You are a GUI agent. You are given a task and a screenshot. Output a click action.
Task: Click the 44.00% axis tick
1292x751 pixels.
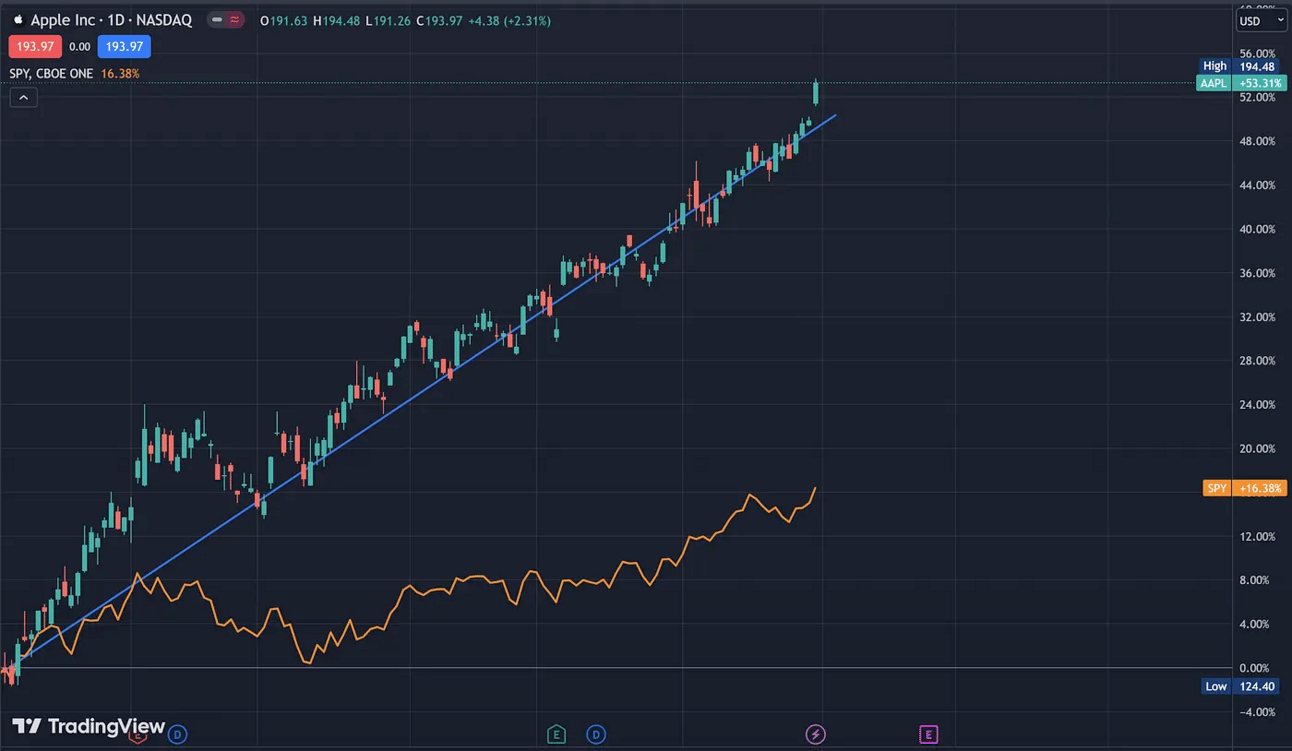click(x=1257, y=185)
